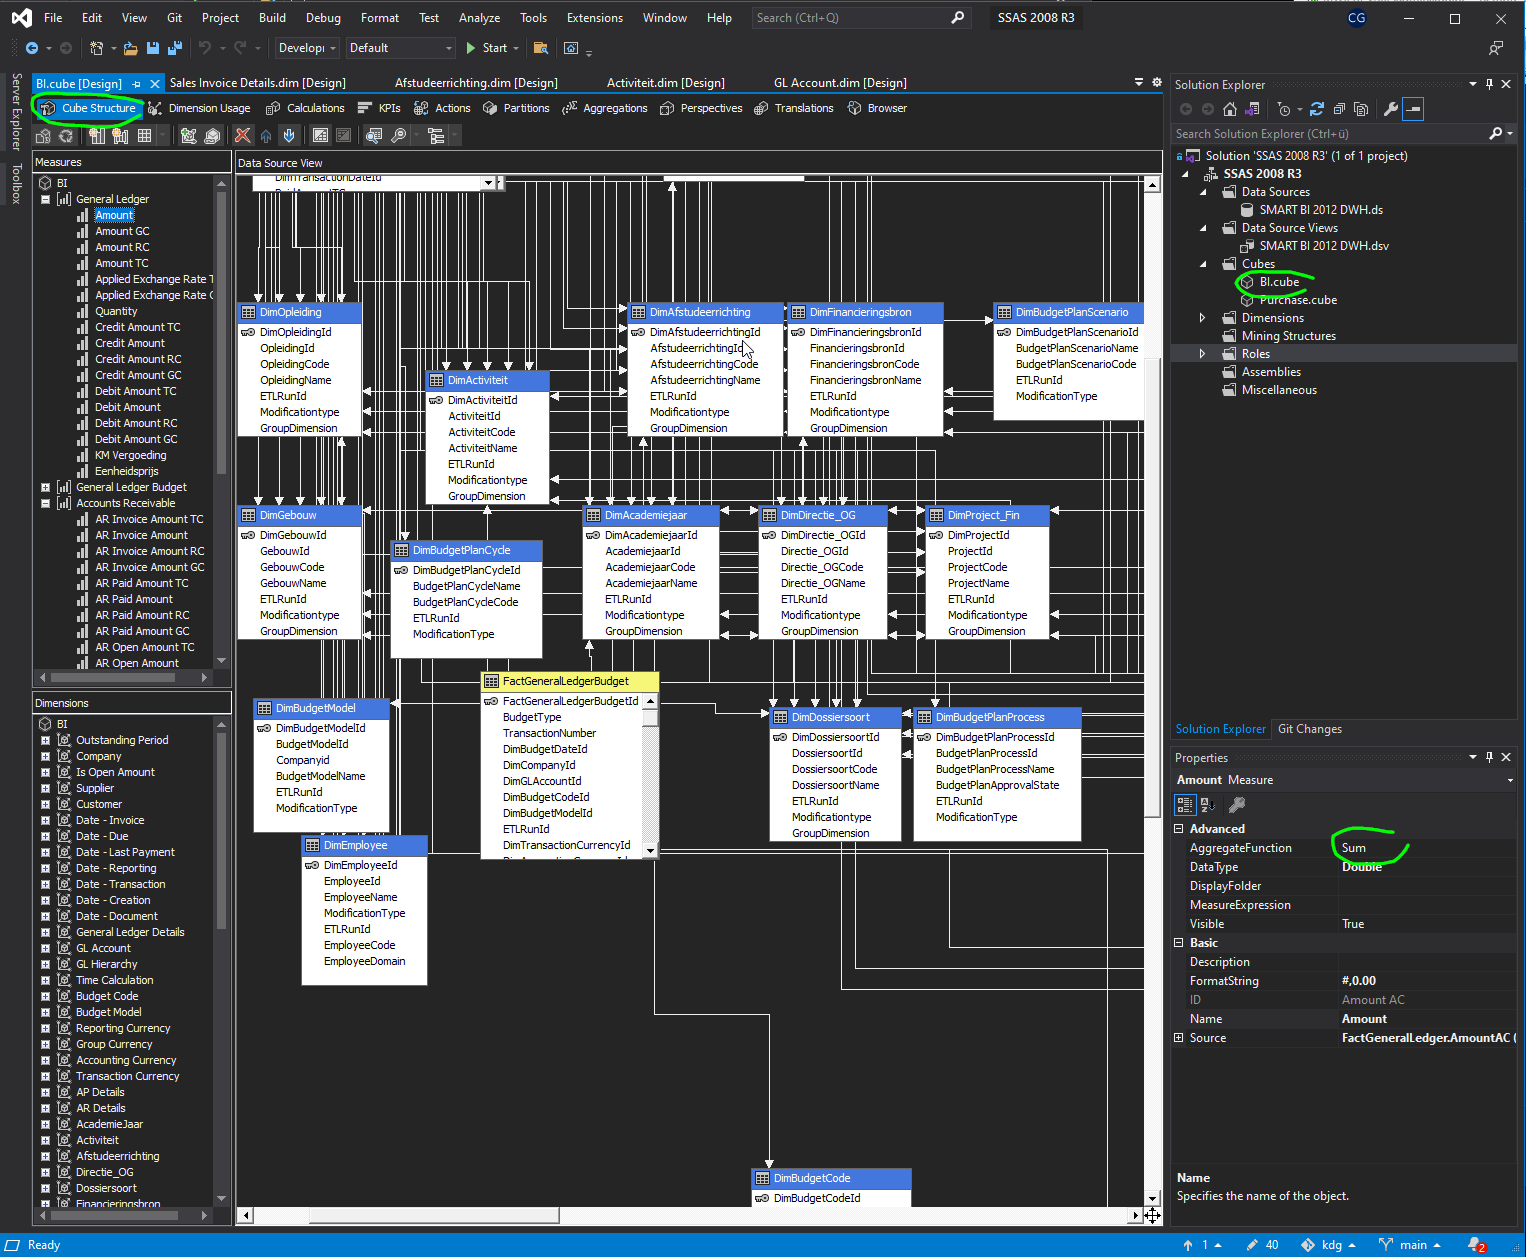Click the Save All toolbar icon
The image size is (1526, 1257).
(175, 48)
